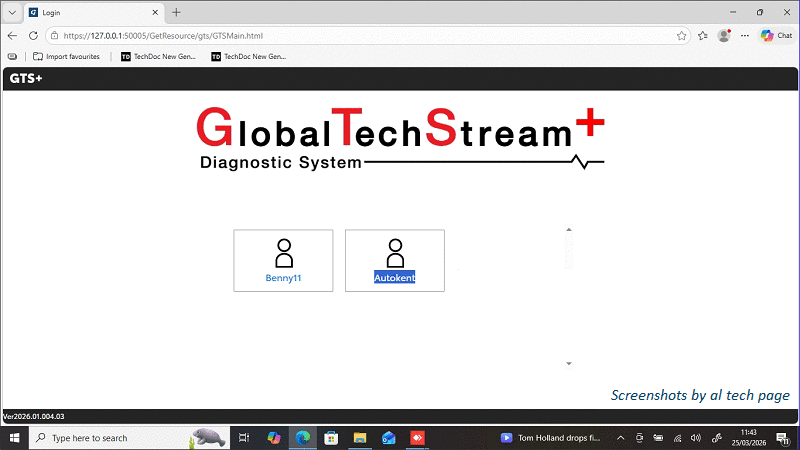Image resolution: width=800 pixels, height=450 pixels.
Task: Open Import favourites bookmark
Action: tap(67, 56)
